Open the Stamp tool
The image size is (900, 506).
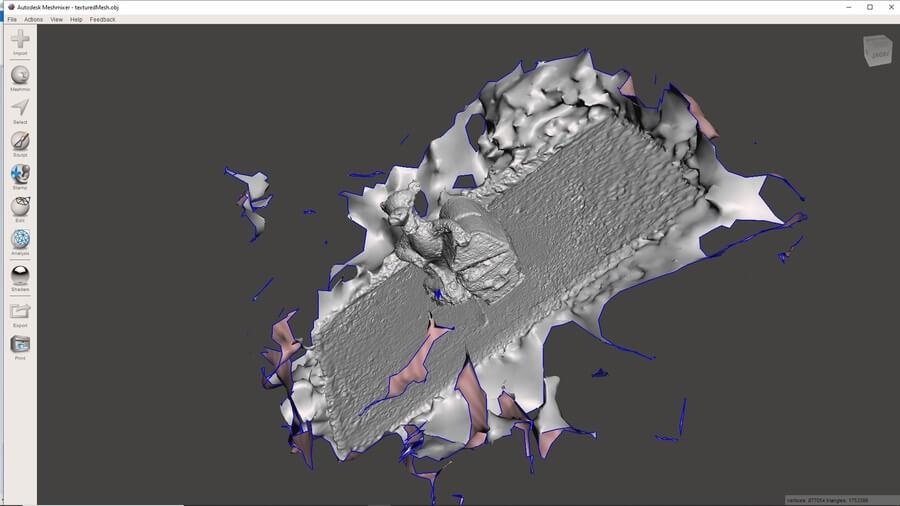[20, 174]
